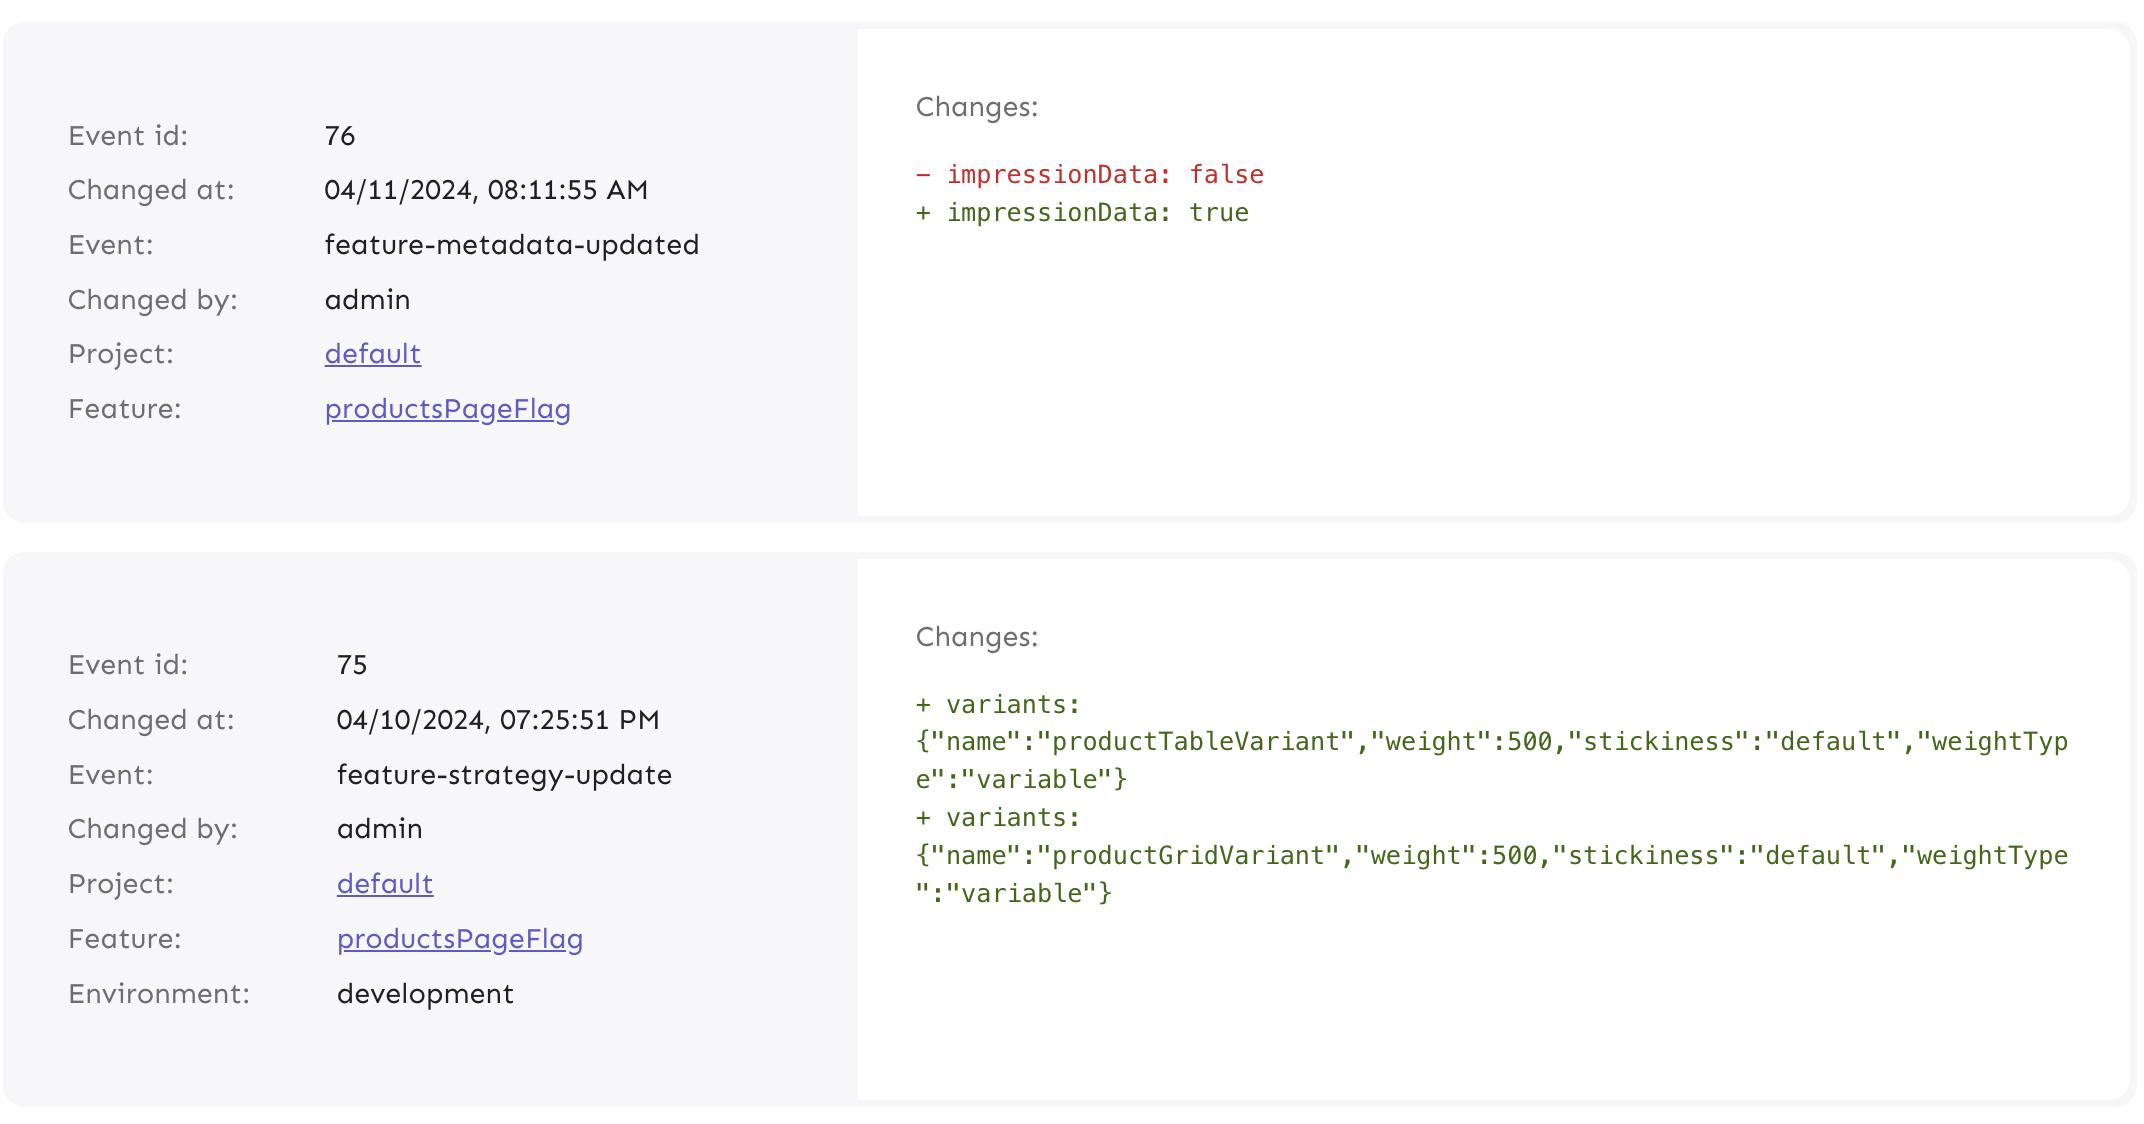Click the Environment field label in event 75
Screen dimensions: 2144x1124
[158, 993]
